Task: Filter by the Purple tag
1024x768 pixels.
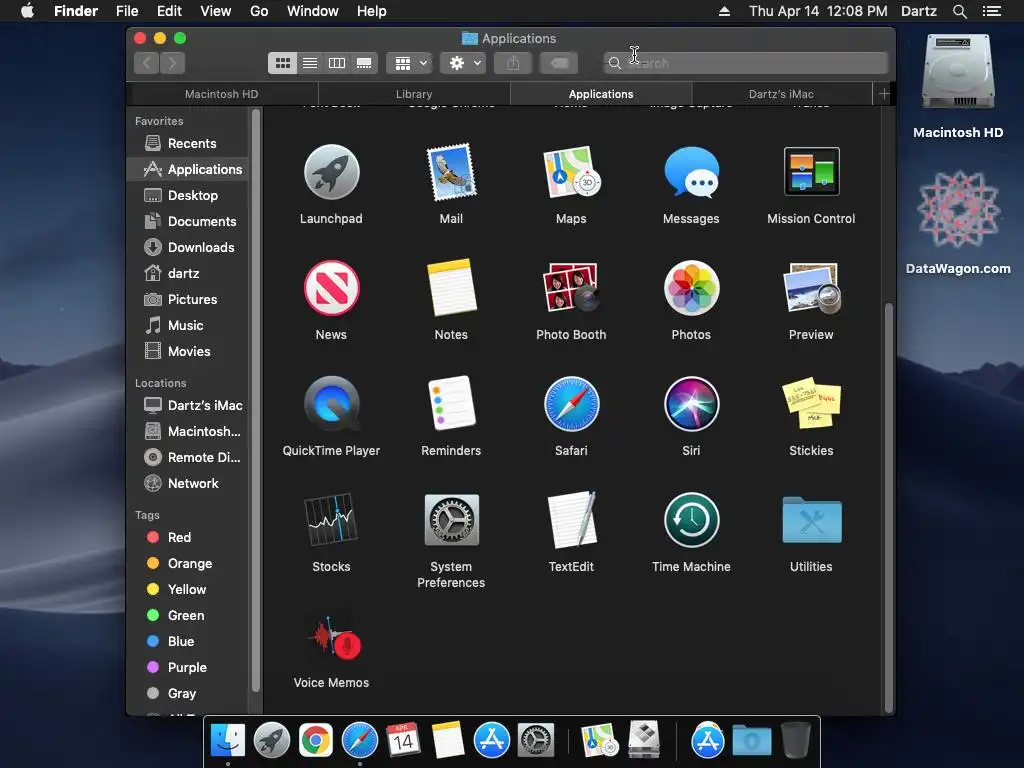Action: click(x=187, y=667)
